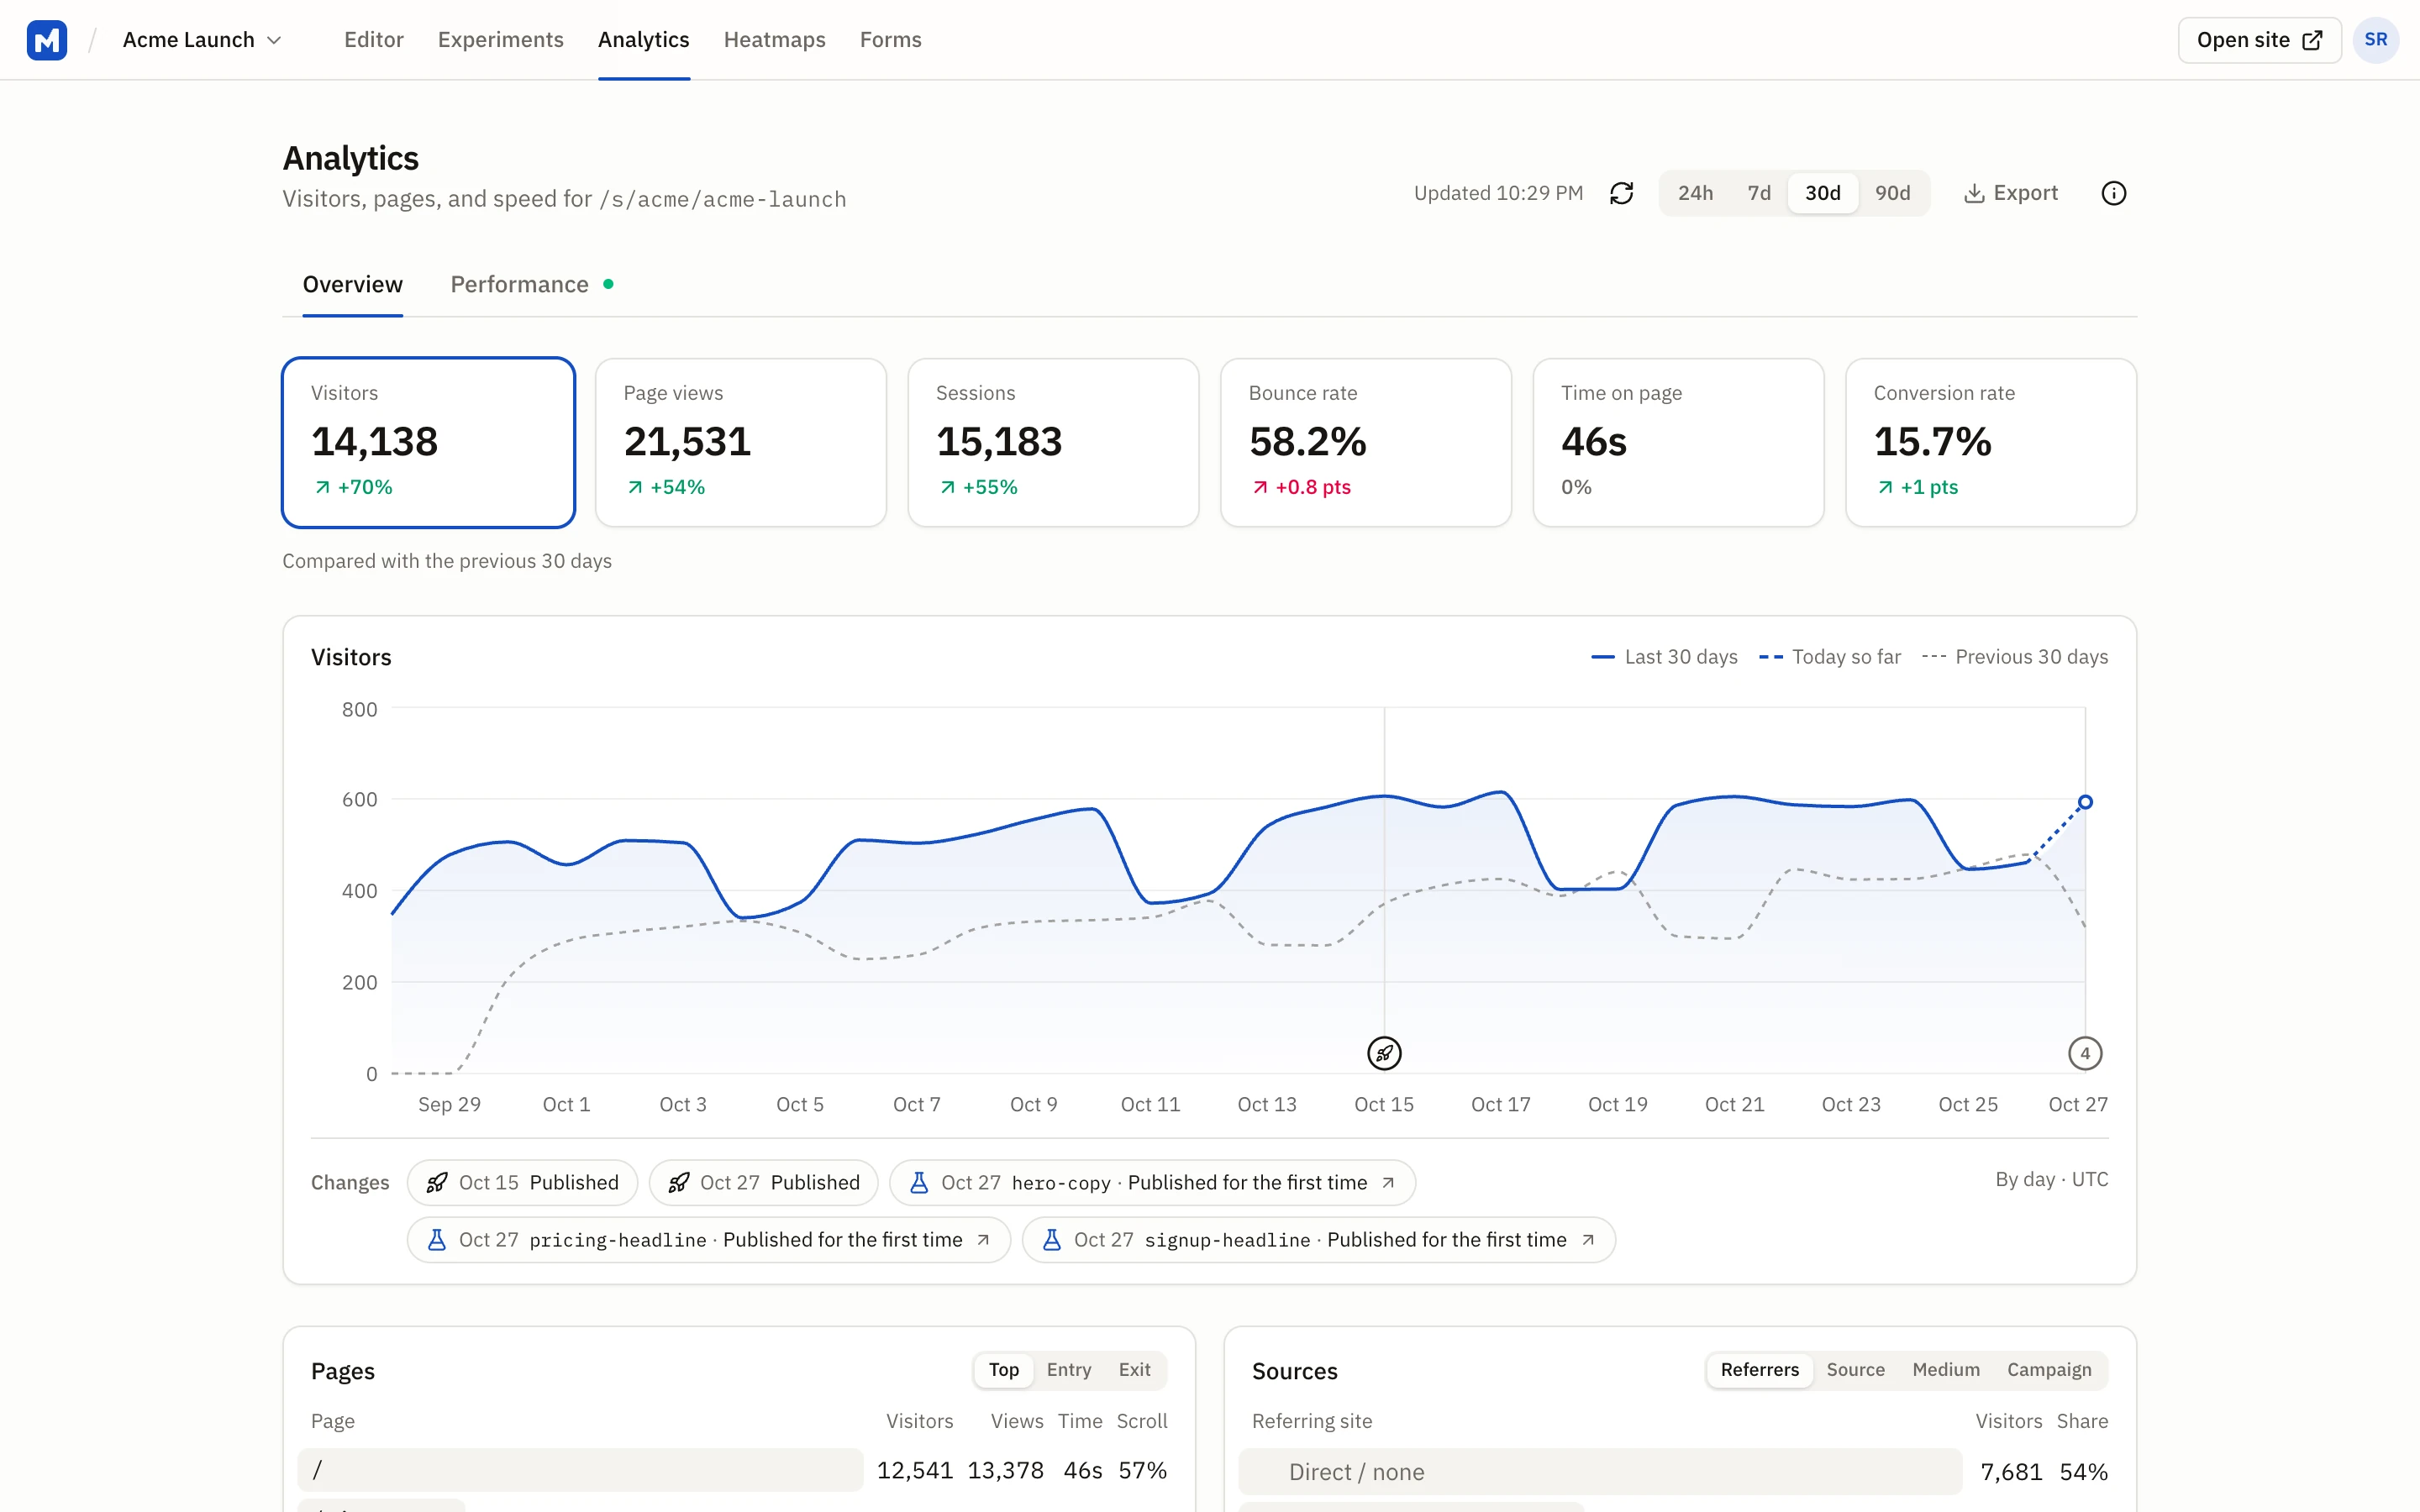Click the chart marker numbered 4

[x=2085, y=1053]
